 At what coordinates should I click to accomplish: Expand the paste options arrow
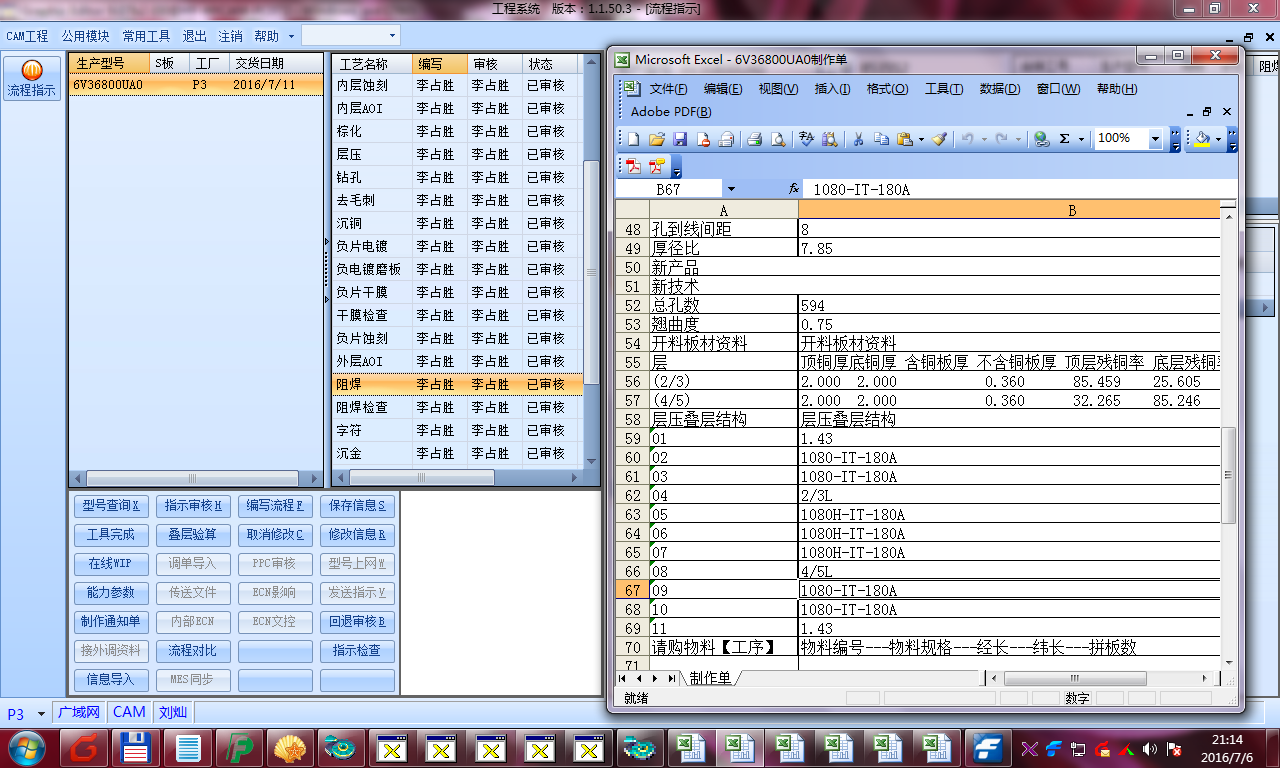tap(921, 139)
